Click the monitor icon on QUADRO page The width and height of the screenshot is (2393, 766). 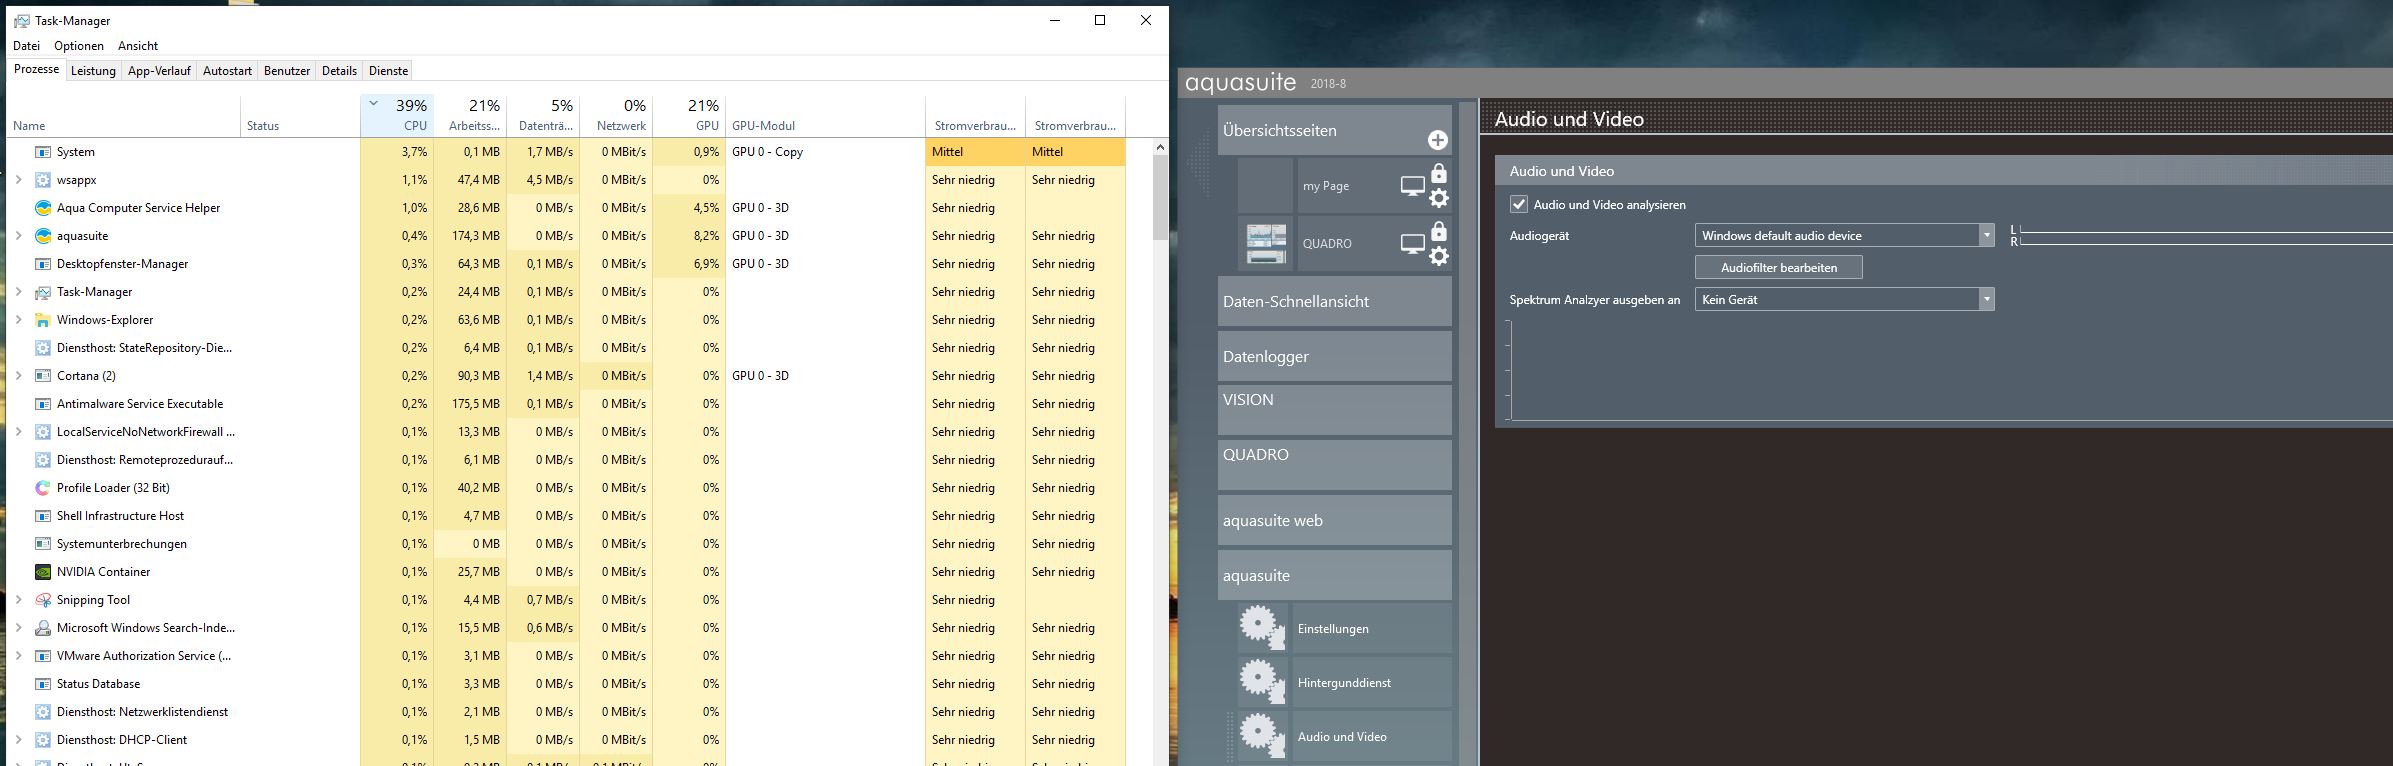(1412, 243)
